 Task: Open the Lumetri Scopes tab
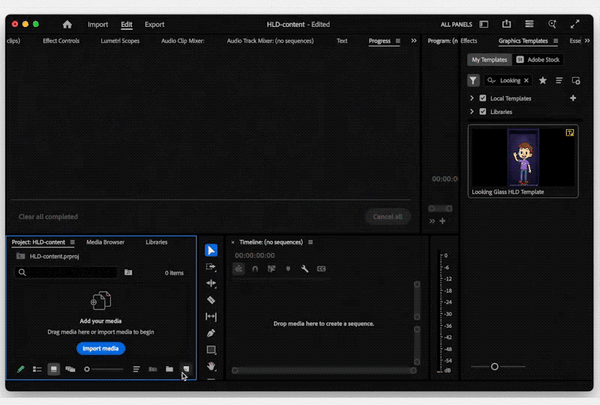120,41
